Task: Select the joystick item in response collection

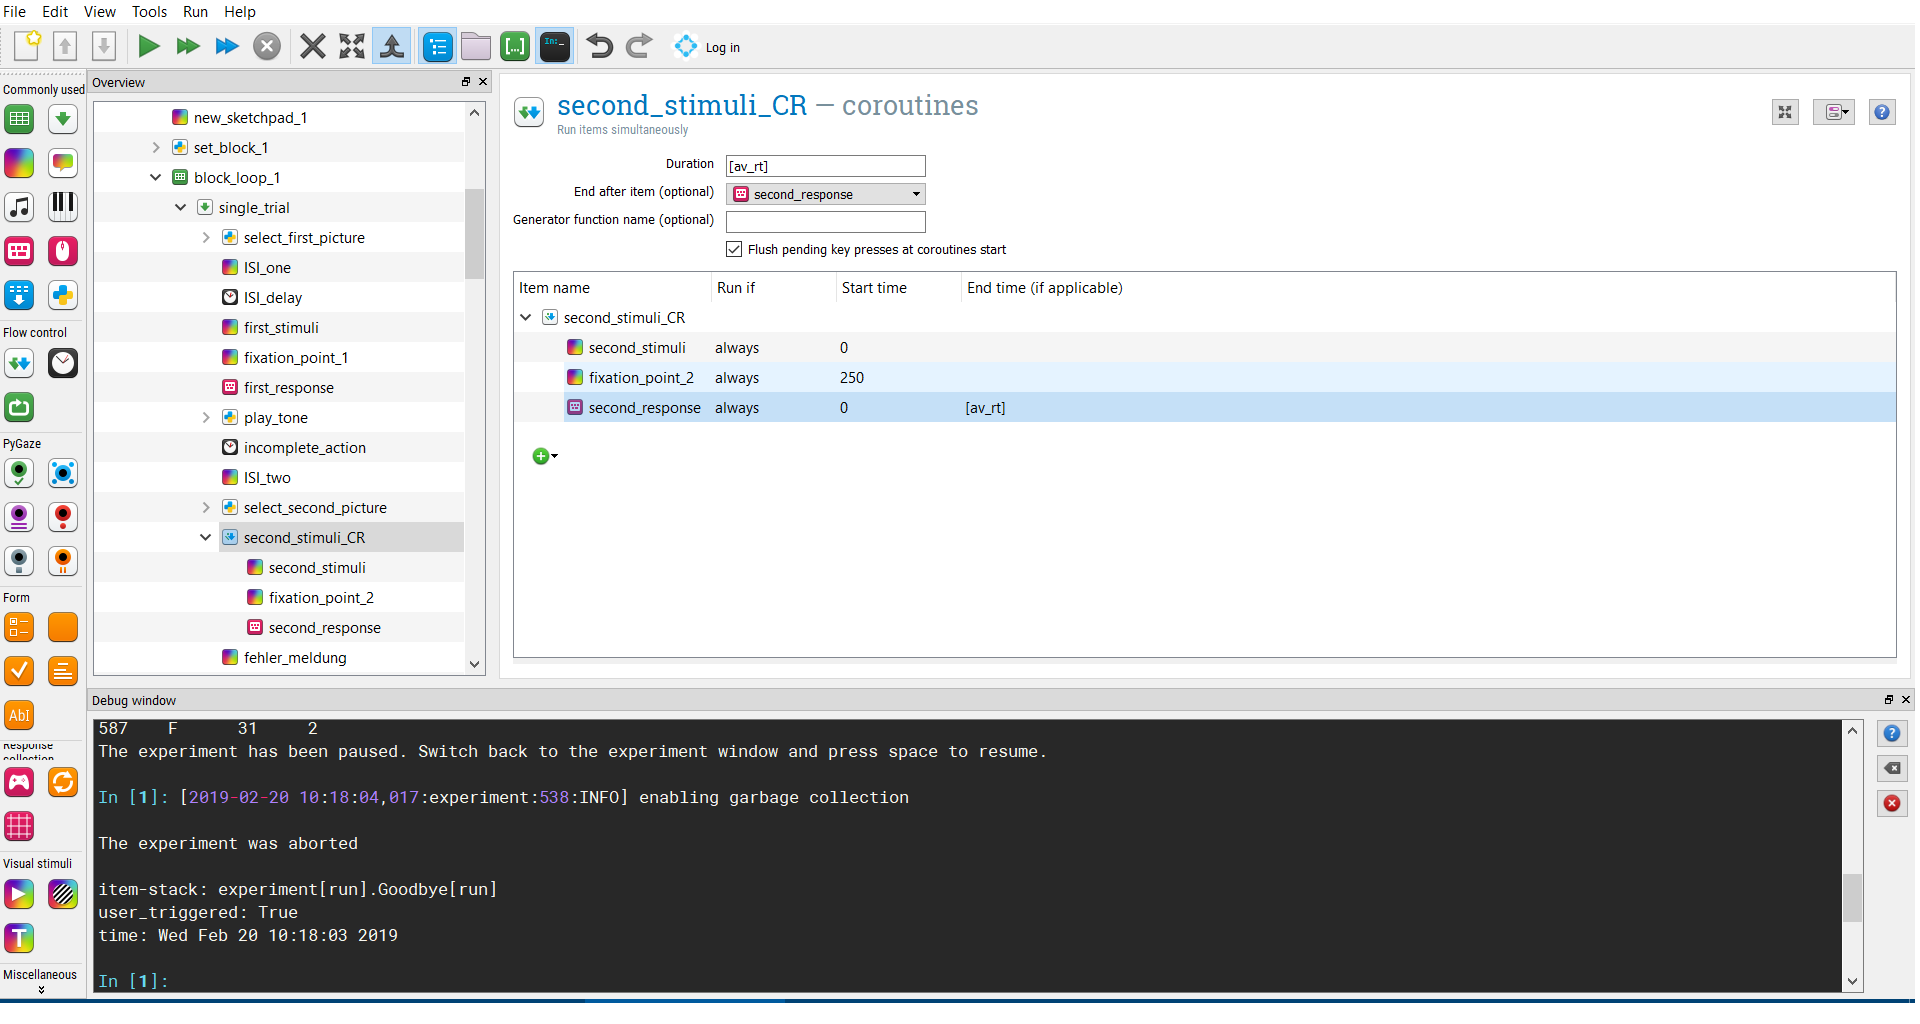Action: click(19, 782)
